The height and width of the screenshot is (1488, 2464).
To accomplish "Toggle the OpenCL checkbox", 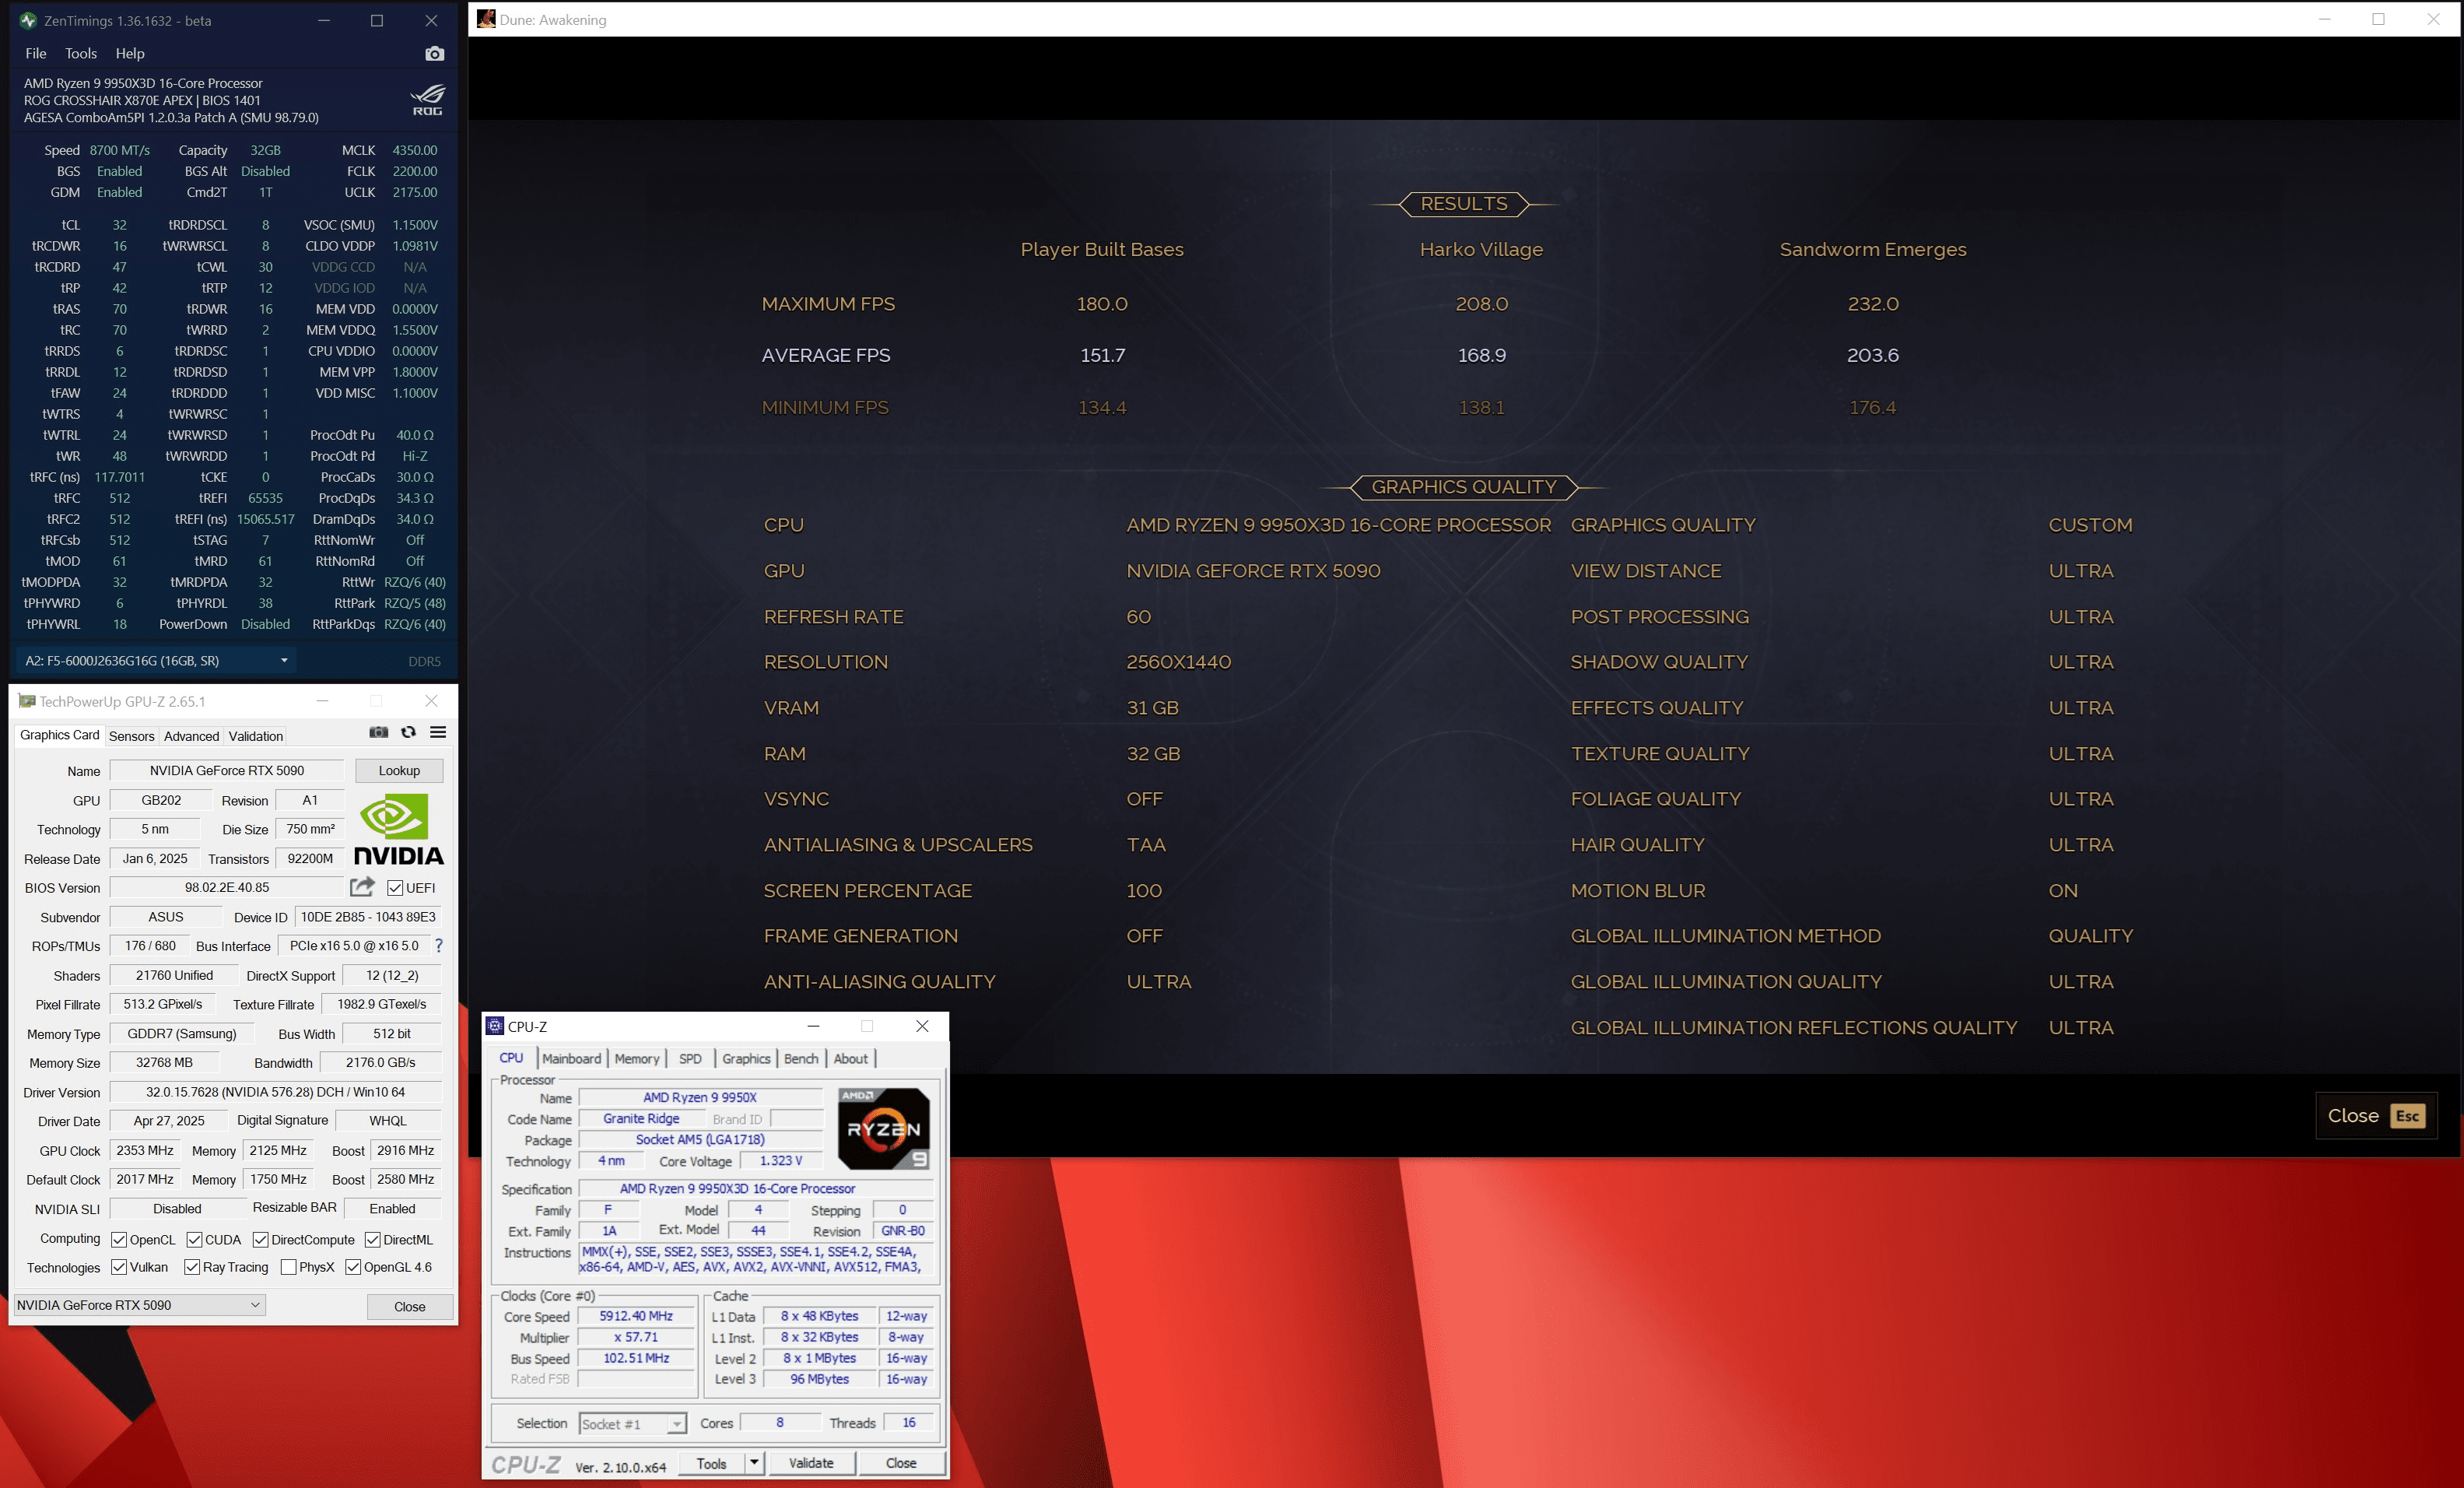I will point(119,1240).
